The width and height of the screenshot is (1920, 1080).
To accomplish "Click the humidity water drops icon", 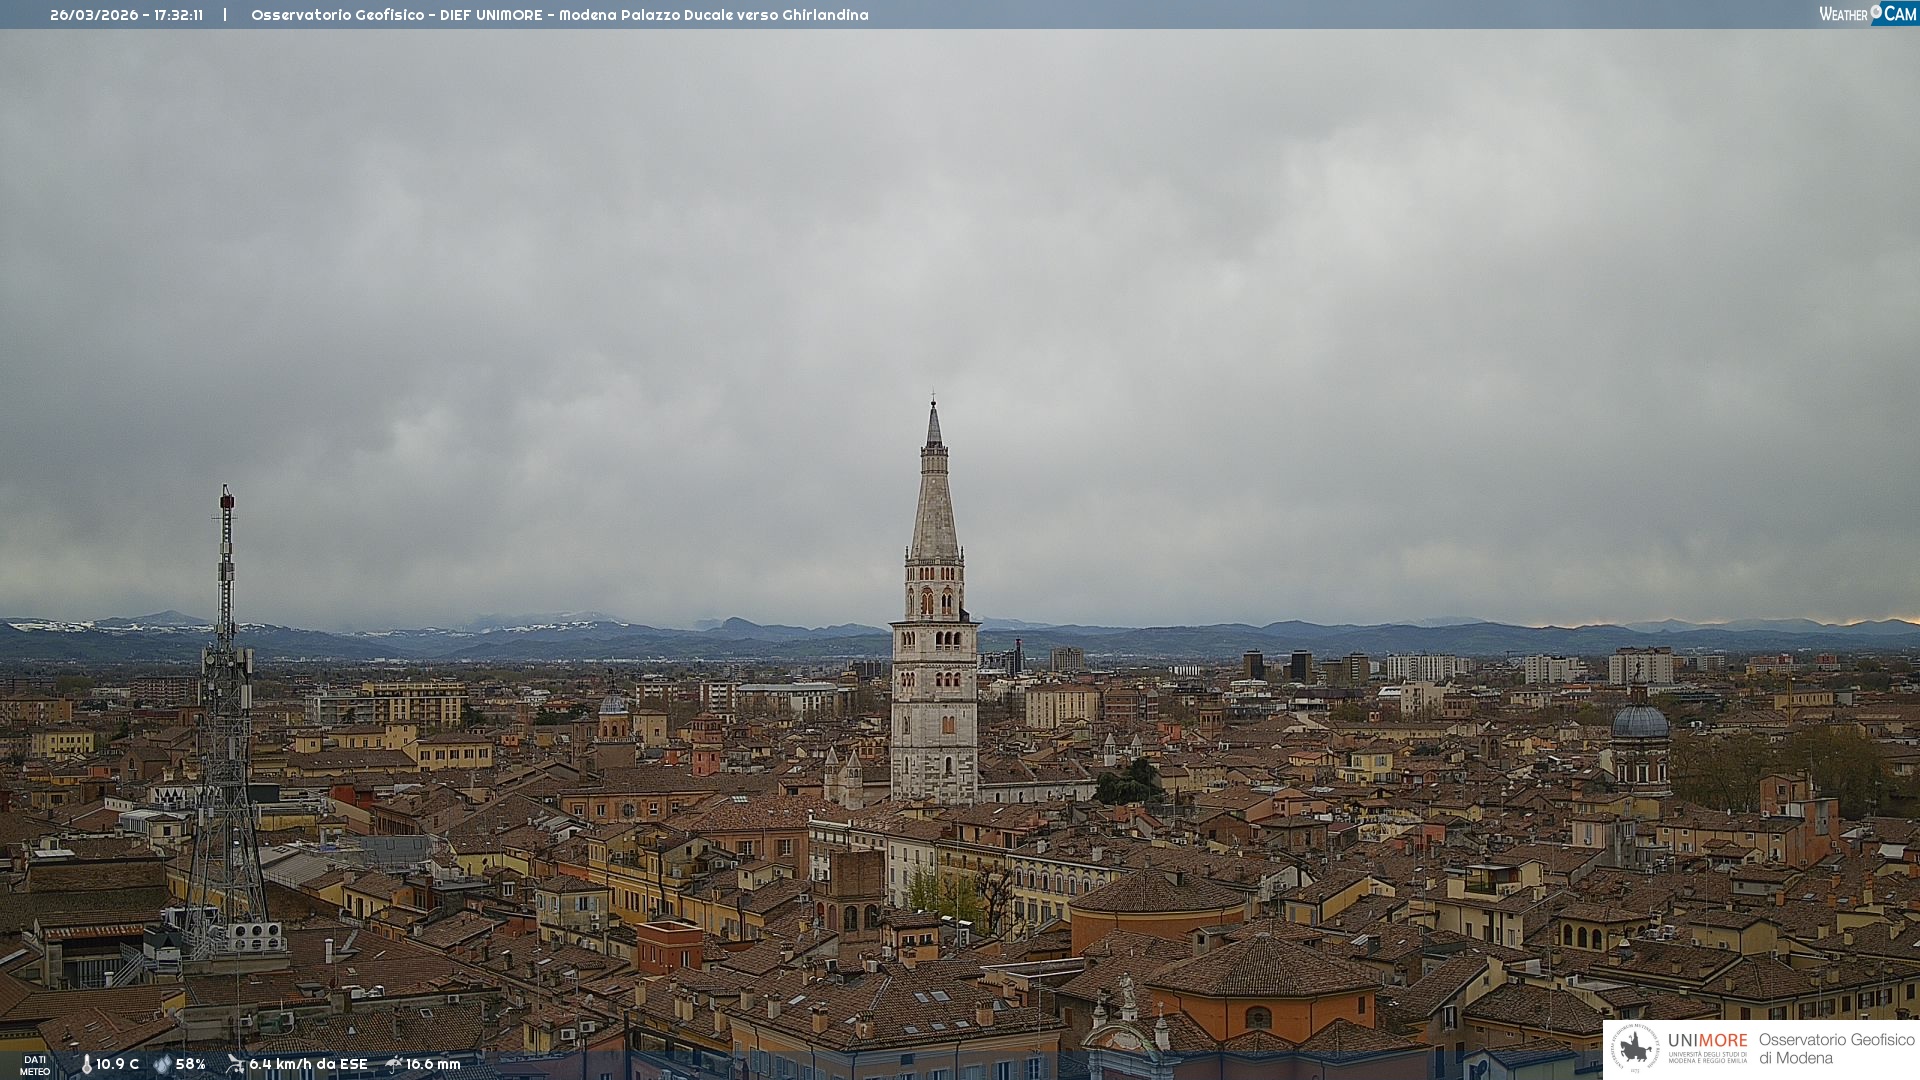I will pyautogui.click(x=162, y=1064).
